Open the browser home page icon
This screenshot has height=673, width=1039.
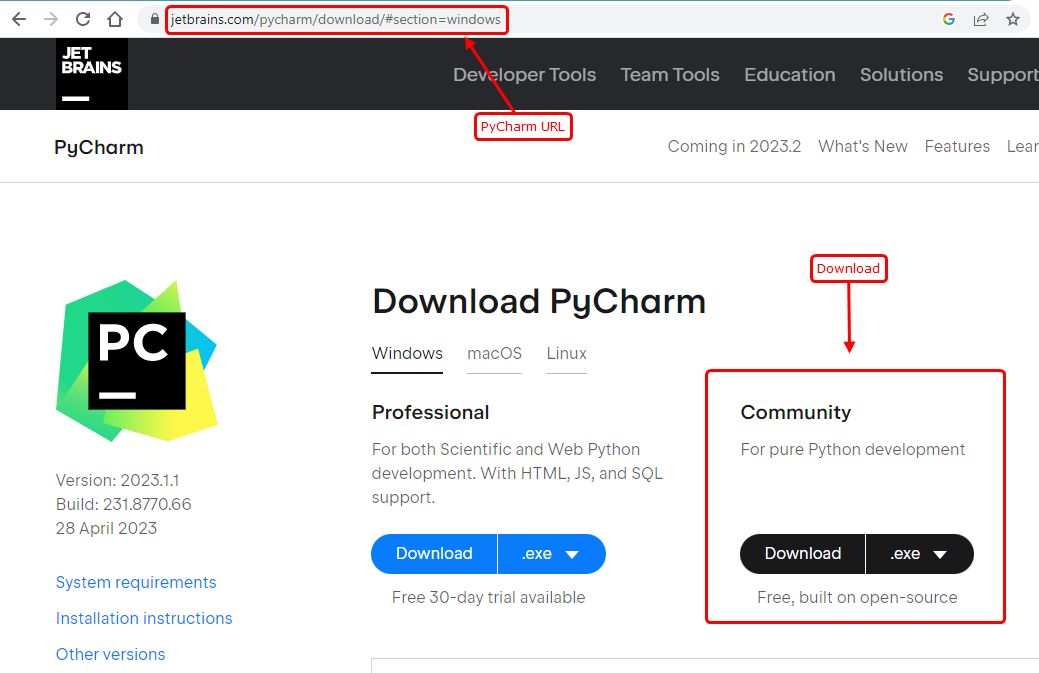[115, 19]
